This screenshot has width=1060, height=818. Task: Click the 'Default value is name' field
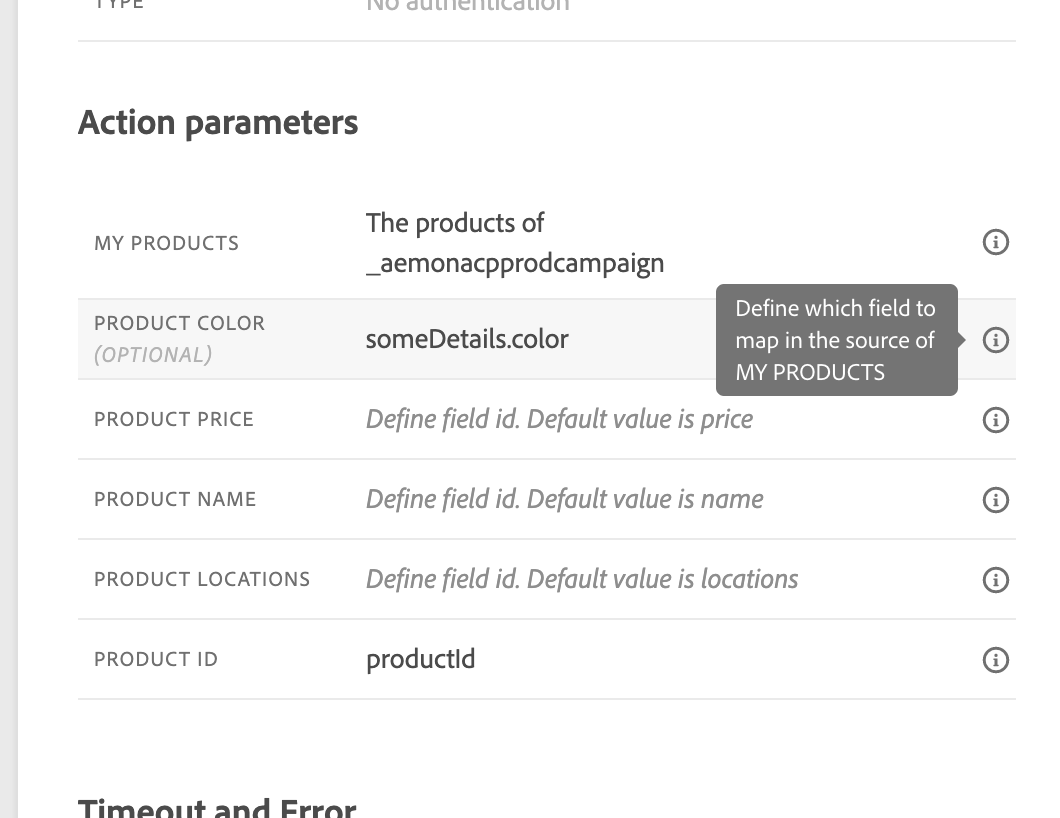[564, 499]
